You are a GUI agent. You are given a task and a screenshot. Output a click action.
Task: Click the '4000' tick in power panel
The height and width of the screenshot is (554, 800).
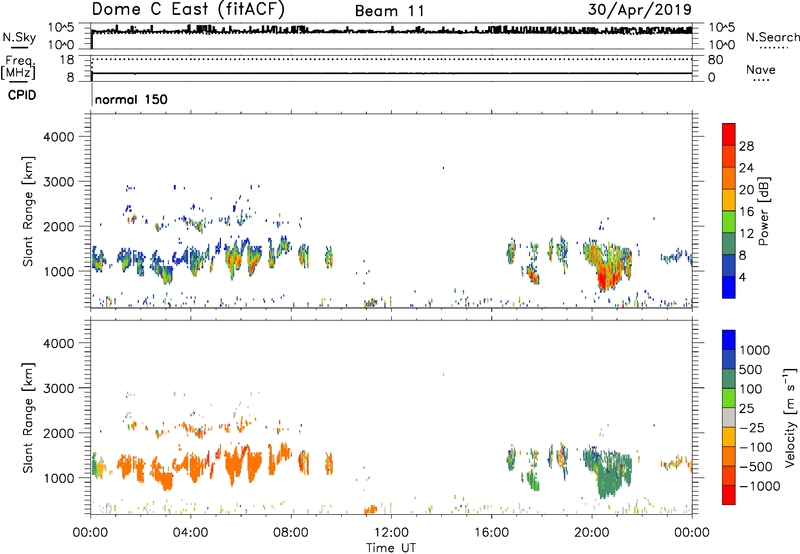pos(59,137)
